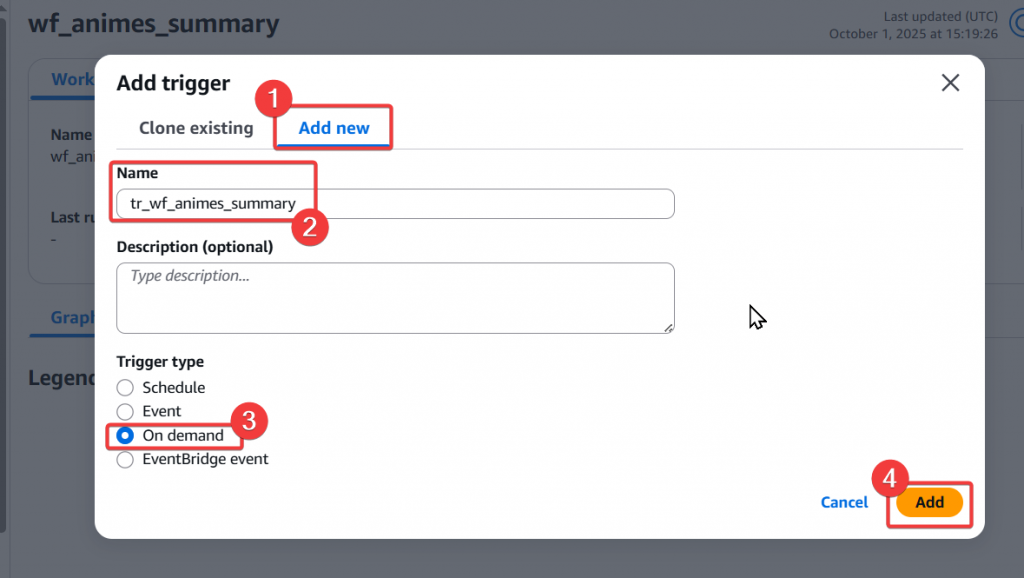Choose the On demand radio option

click(125, 436)
